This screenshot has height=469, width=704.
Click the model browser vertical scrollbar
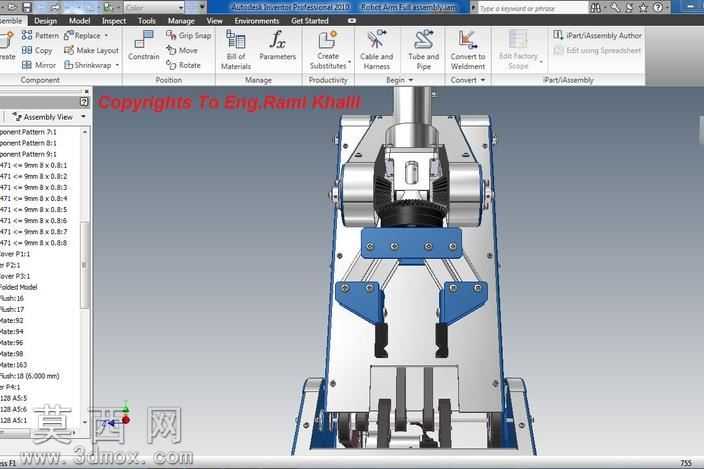(x=84, y=265)
